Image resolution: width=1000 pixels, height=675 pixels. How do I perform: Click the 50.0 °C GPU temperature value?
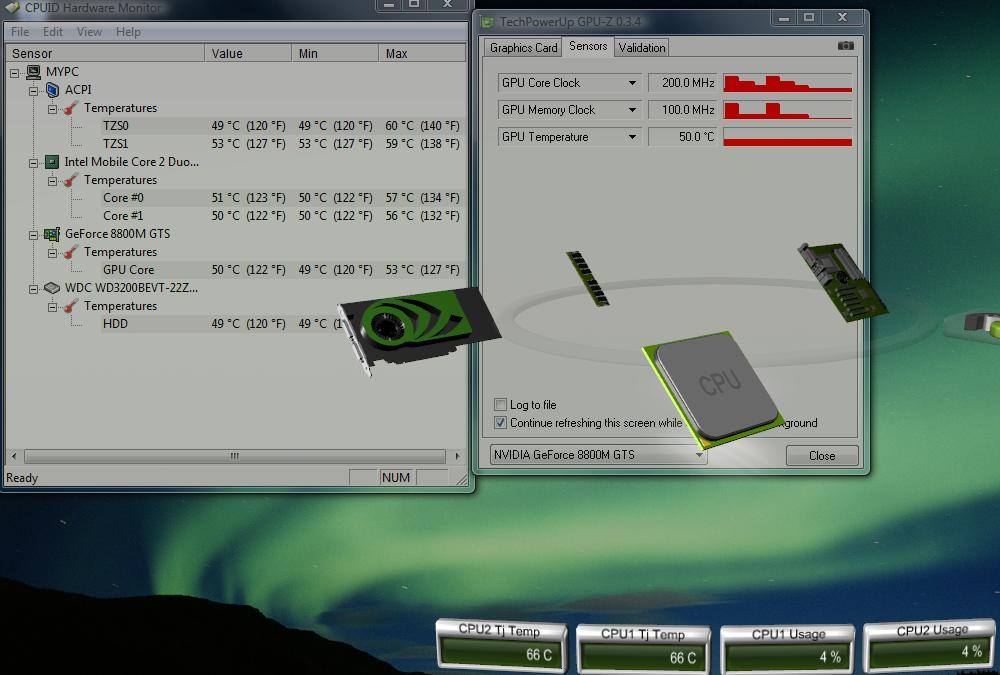(x=683, y=137)
